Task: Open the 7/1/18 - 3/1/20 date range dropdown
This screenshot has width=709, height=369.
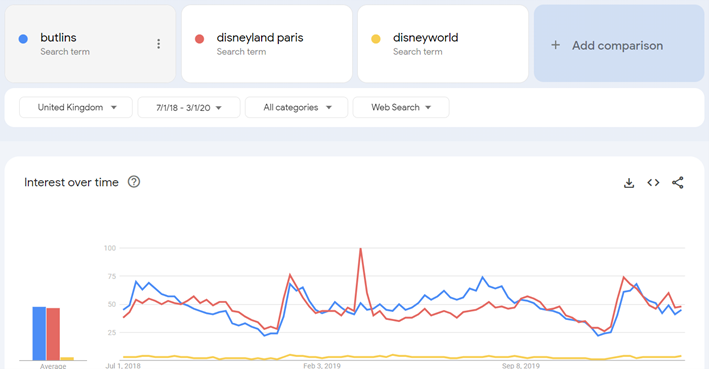Action: click(189, 107)
